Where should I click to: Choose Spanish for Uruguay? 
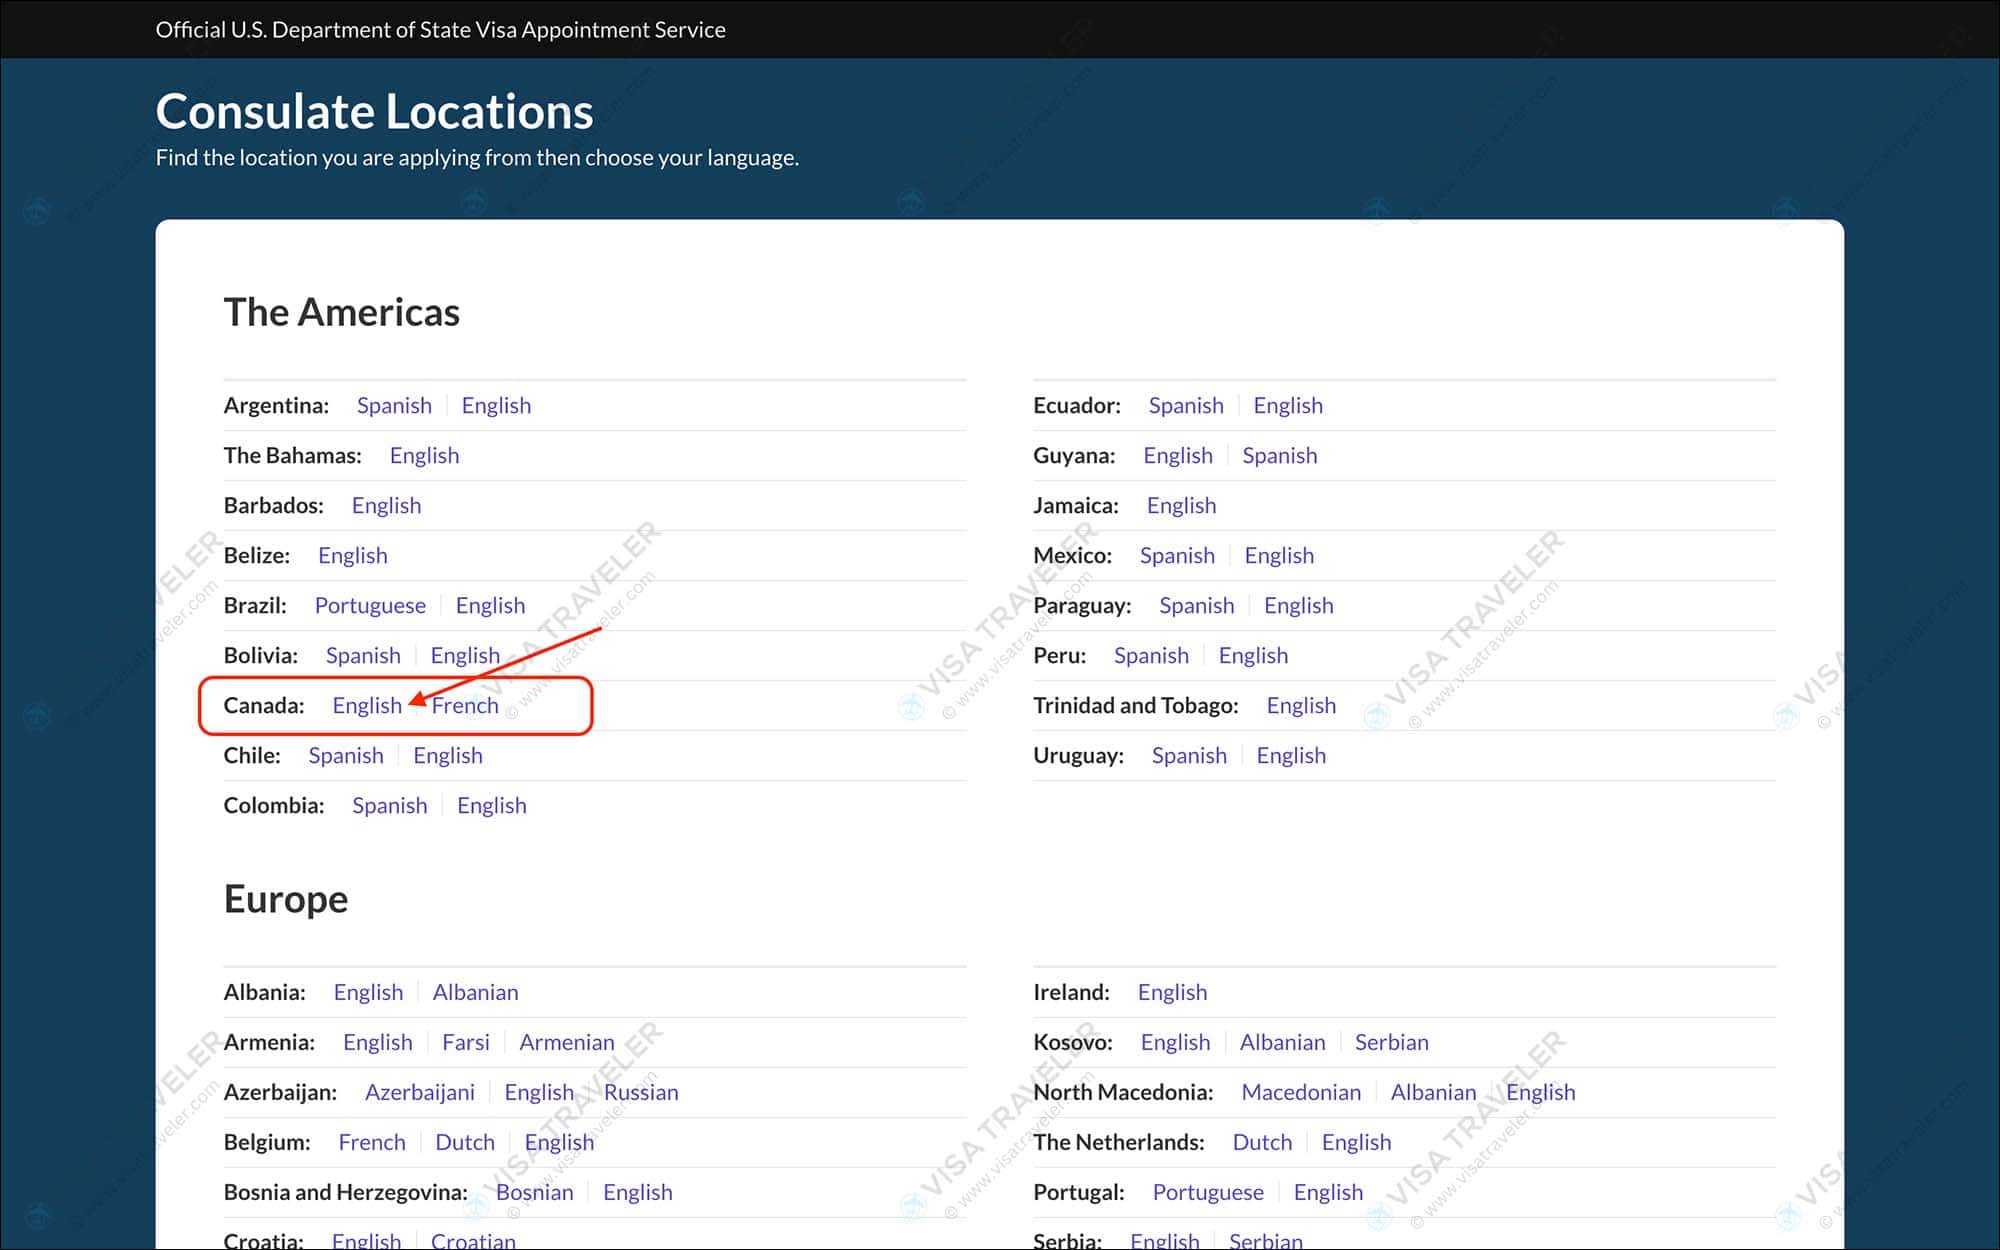click(x=1189, y=755)
